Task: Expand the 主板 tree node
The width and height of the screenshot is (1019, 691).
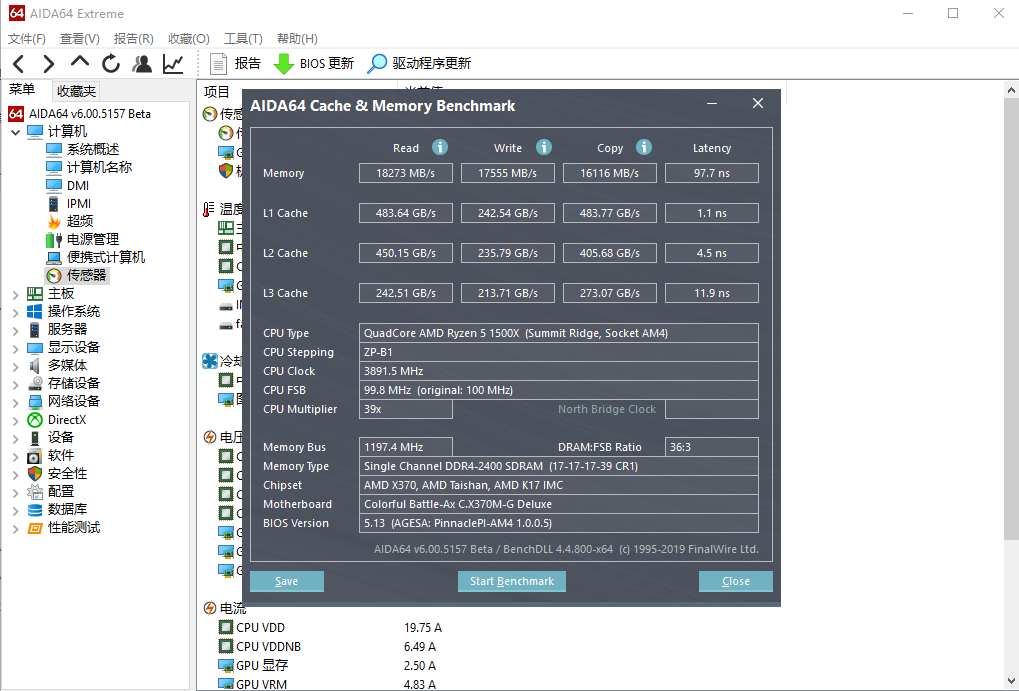Action: (x=16, y=294)
